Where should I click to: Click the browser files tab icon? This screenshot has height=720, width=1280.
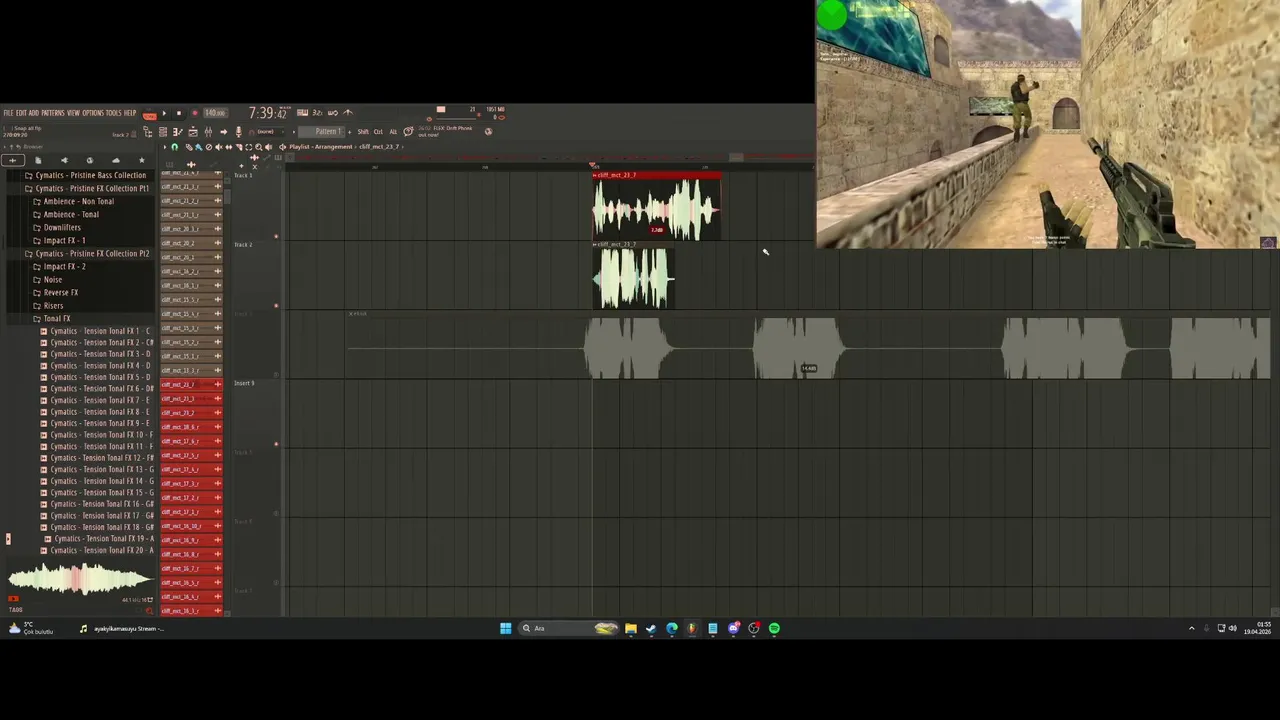pyautogui.click(x=38, y=160)
